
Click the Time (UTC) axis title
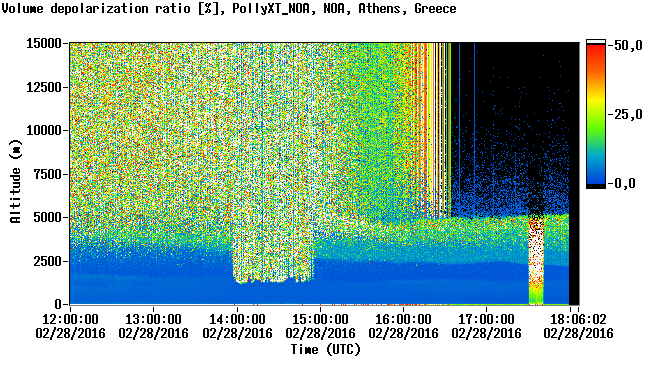326,350
